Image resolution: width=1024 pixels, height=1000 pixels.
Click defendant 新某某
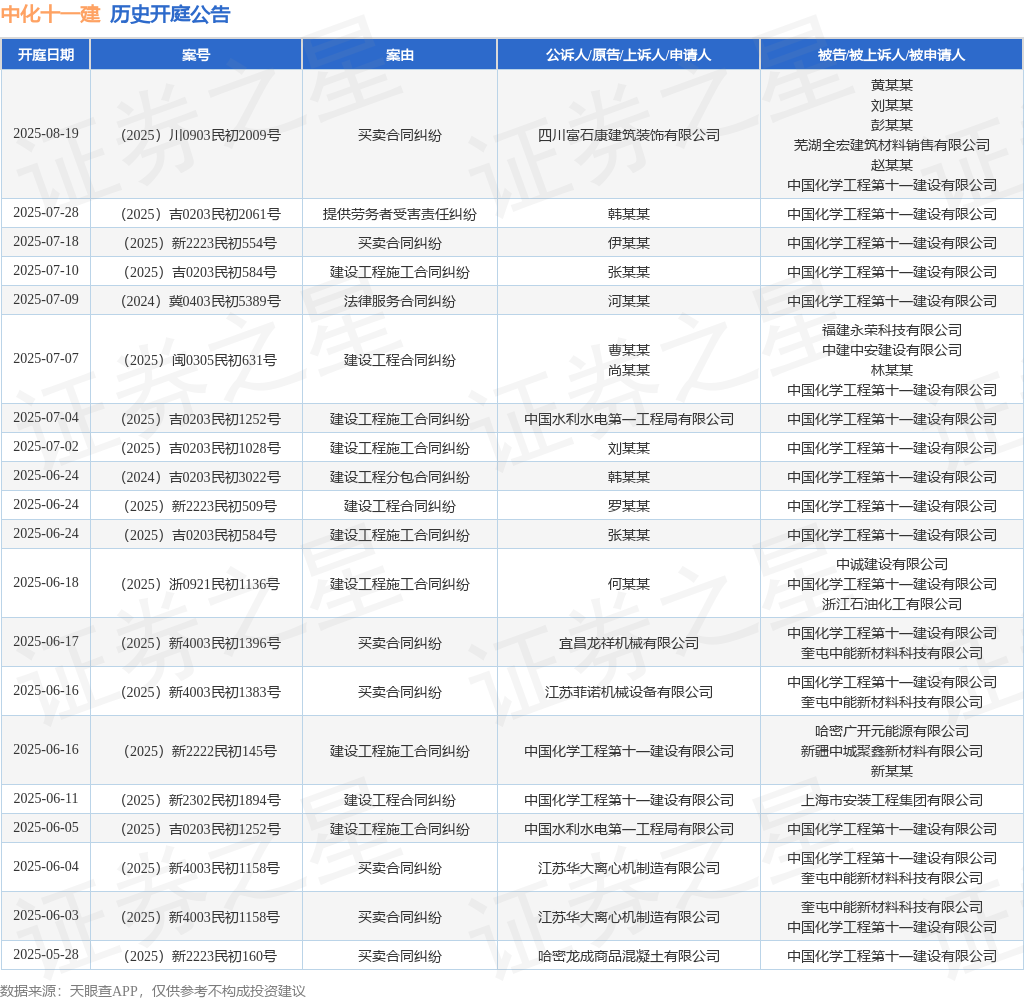(891, 771)
